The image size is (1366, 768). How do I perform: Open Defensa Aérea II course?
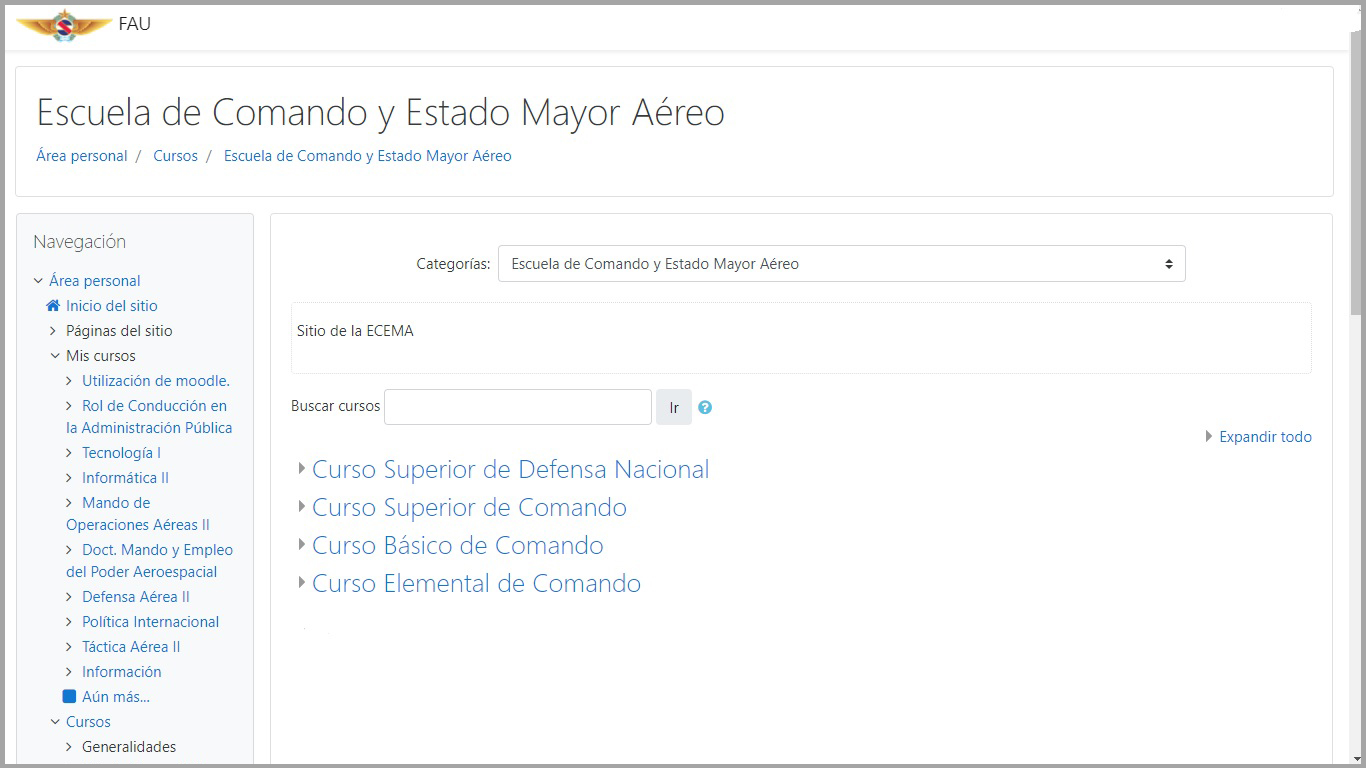(x=136, y=597)
